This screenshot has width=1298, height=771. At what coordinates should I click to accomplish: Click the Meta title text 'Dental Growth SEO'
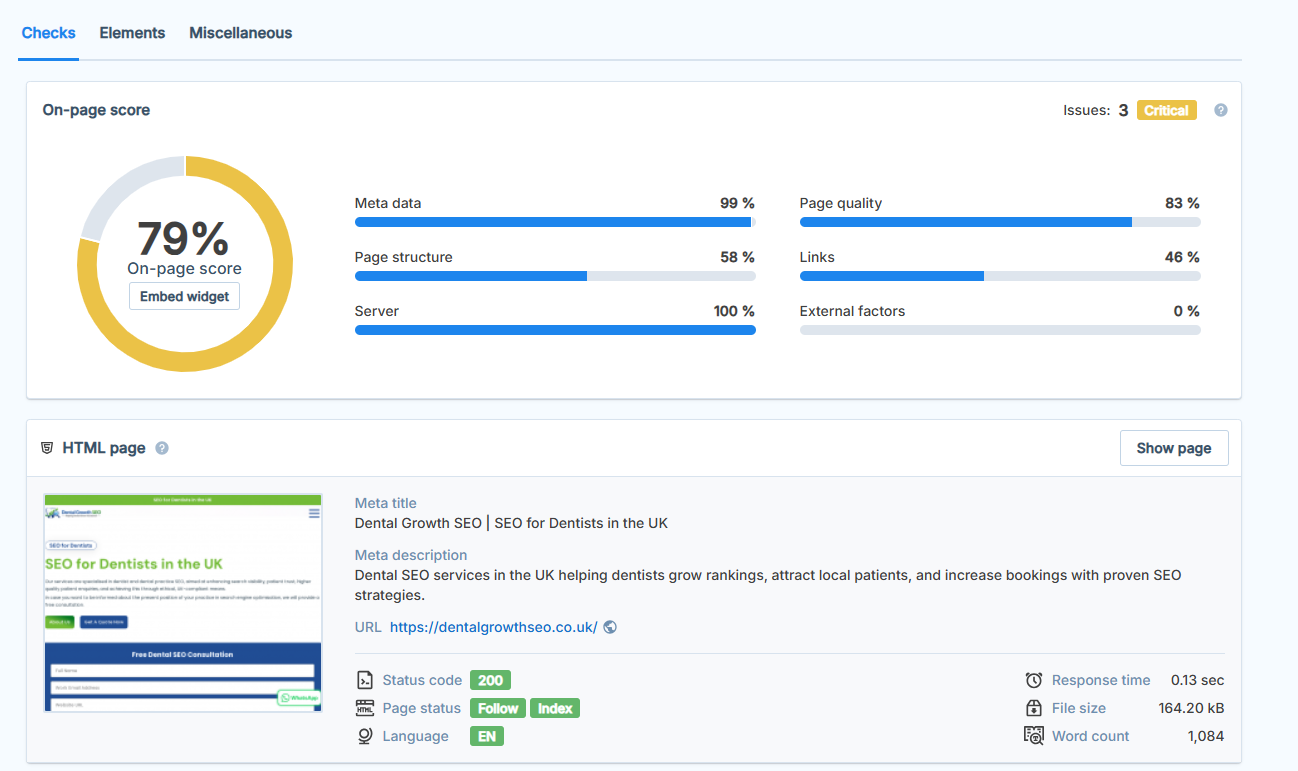419,523
